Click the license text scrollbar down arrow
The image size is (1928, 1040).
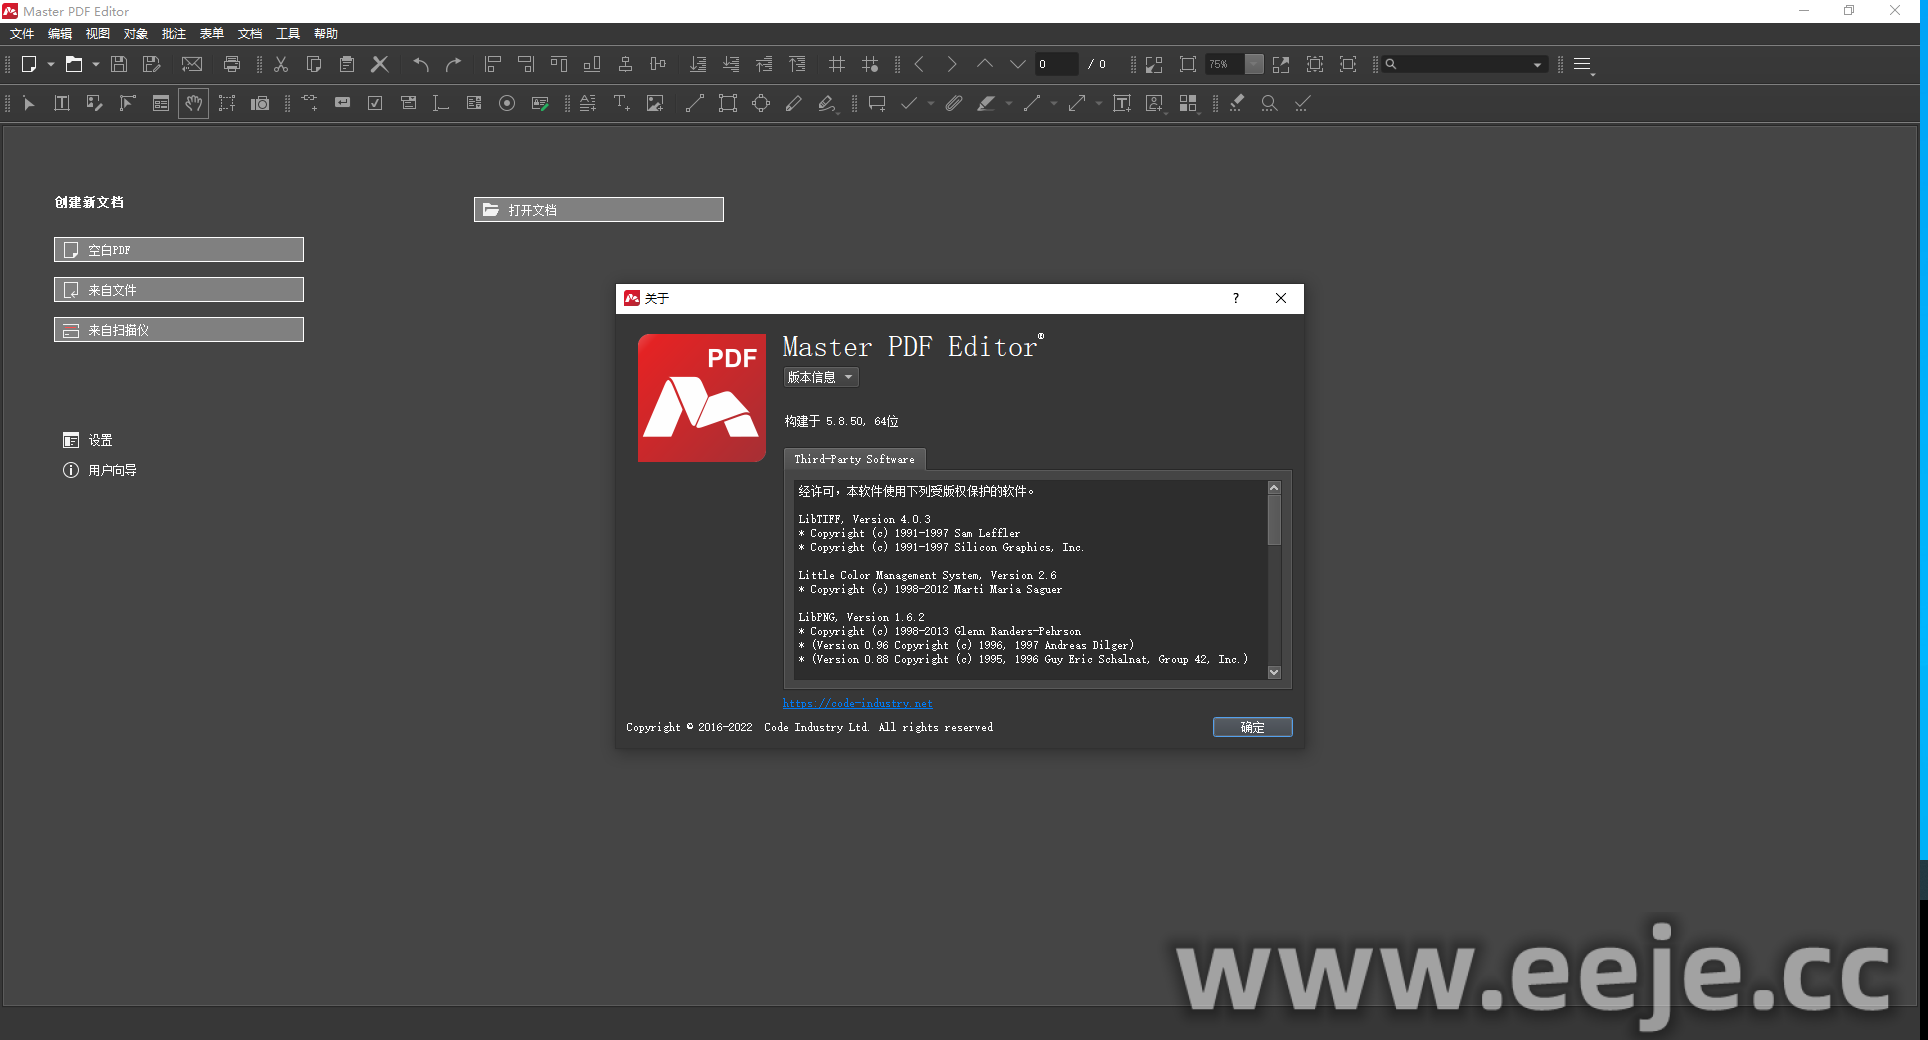pos(1274,673)
